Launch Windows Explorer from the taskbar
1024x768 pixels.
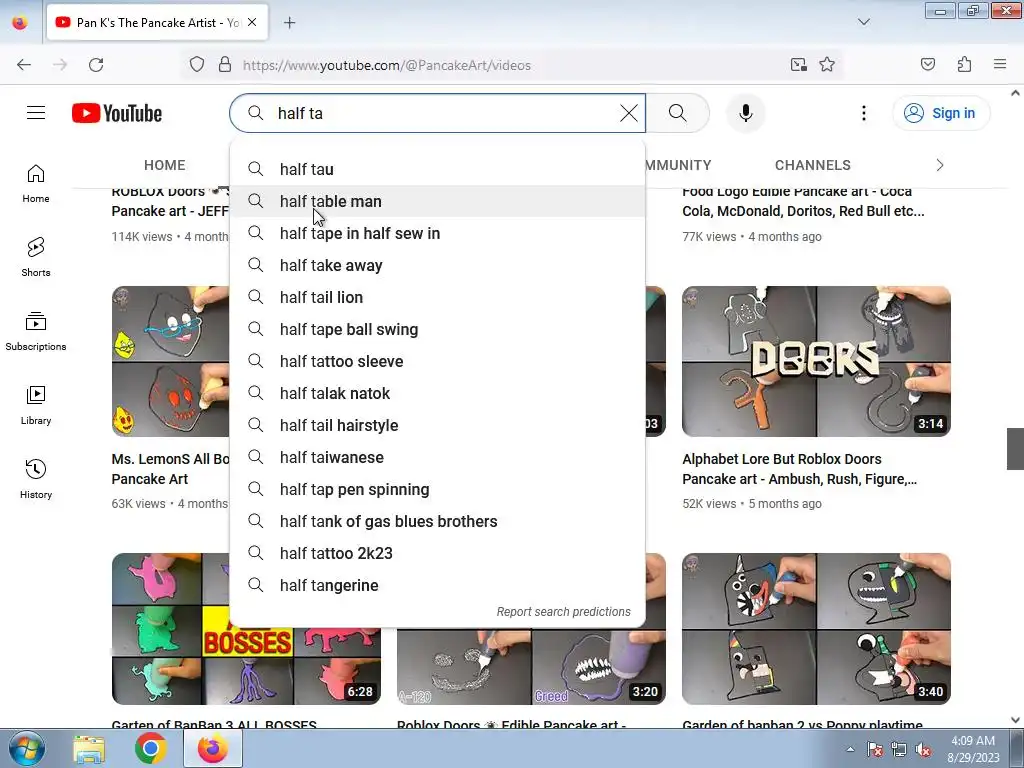point(89,748)
